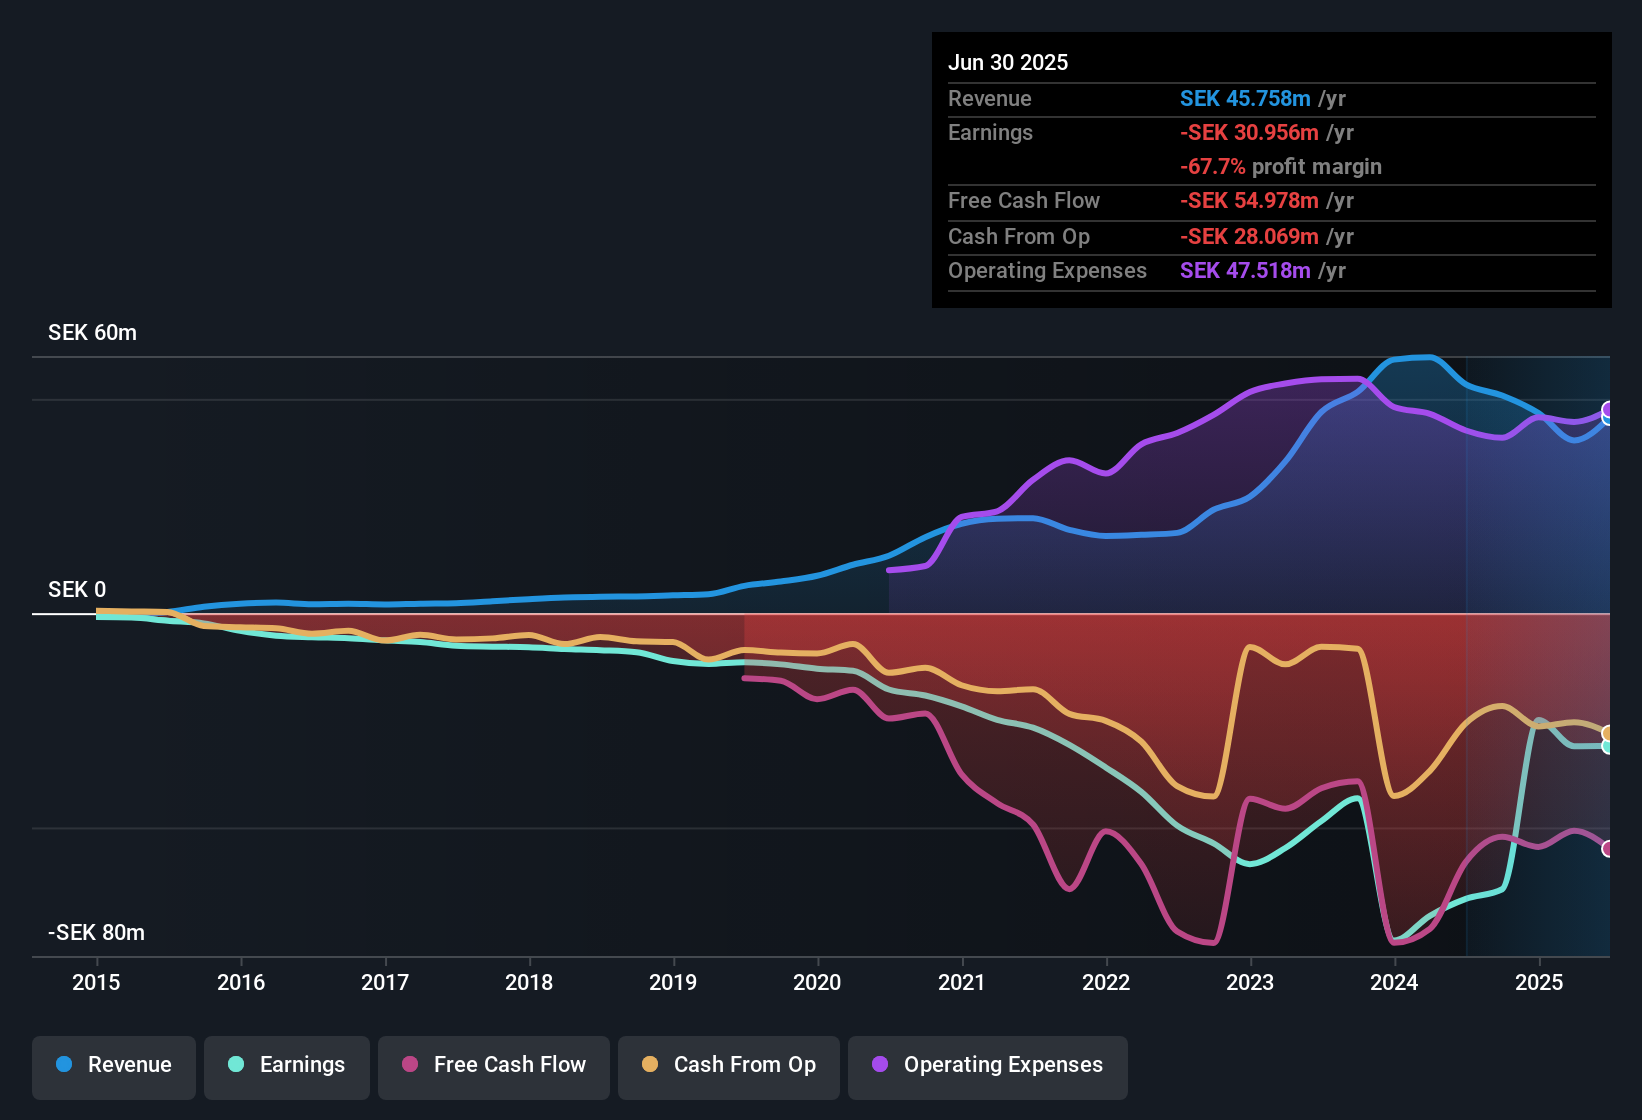1642x1120 pixels.
Task: Select the 2022 x-axis label
Action: coord(1106,982)
